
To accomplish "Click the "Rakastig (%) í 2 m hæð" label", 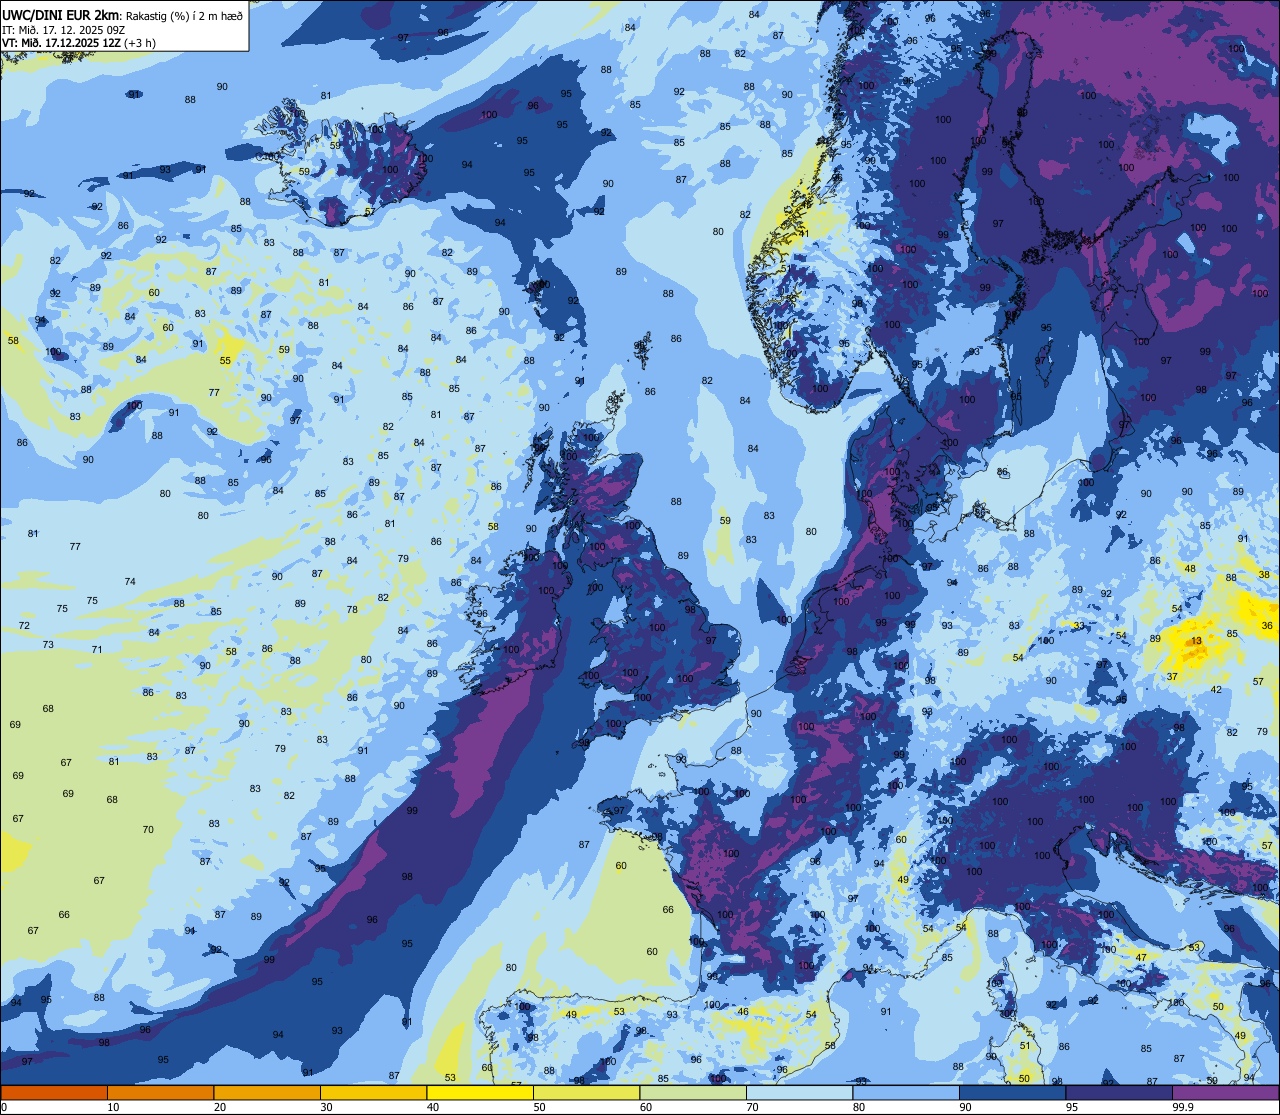I will [x=184, y=15].
